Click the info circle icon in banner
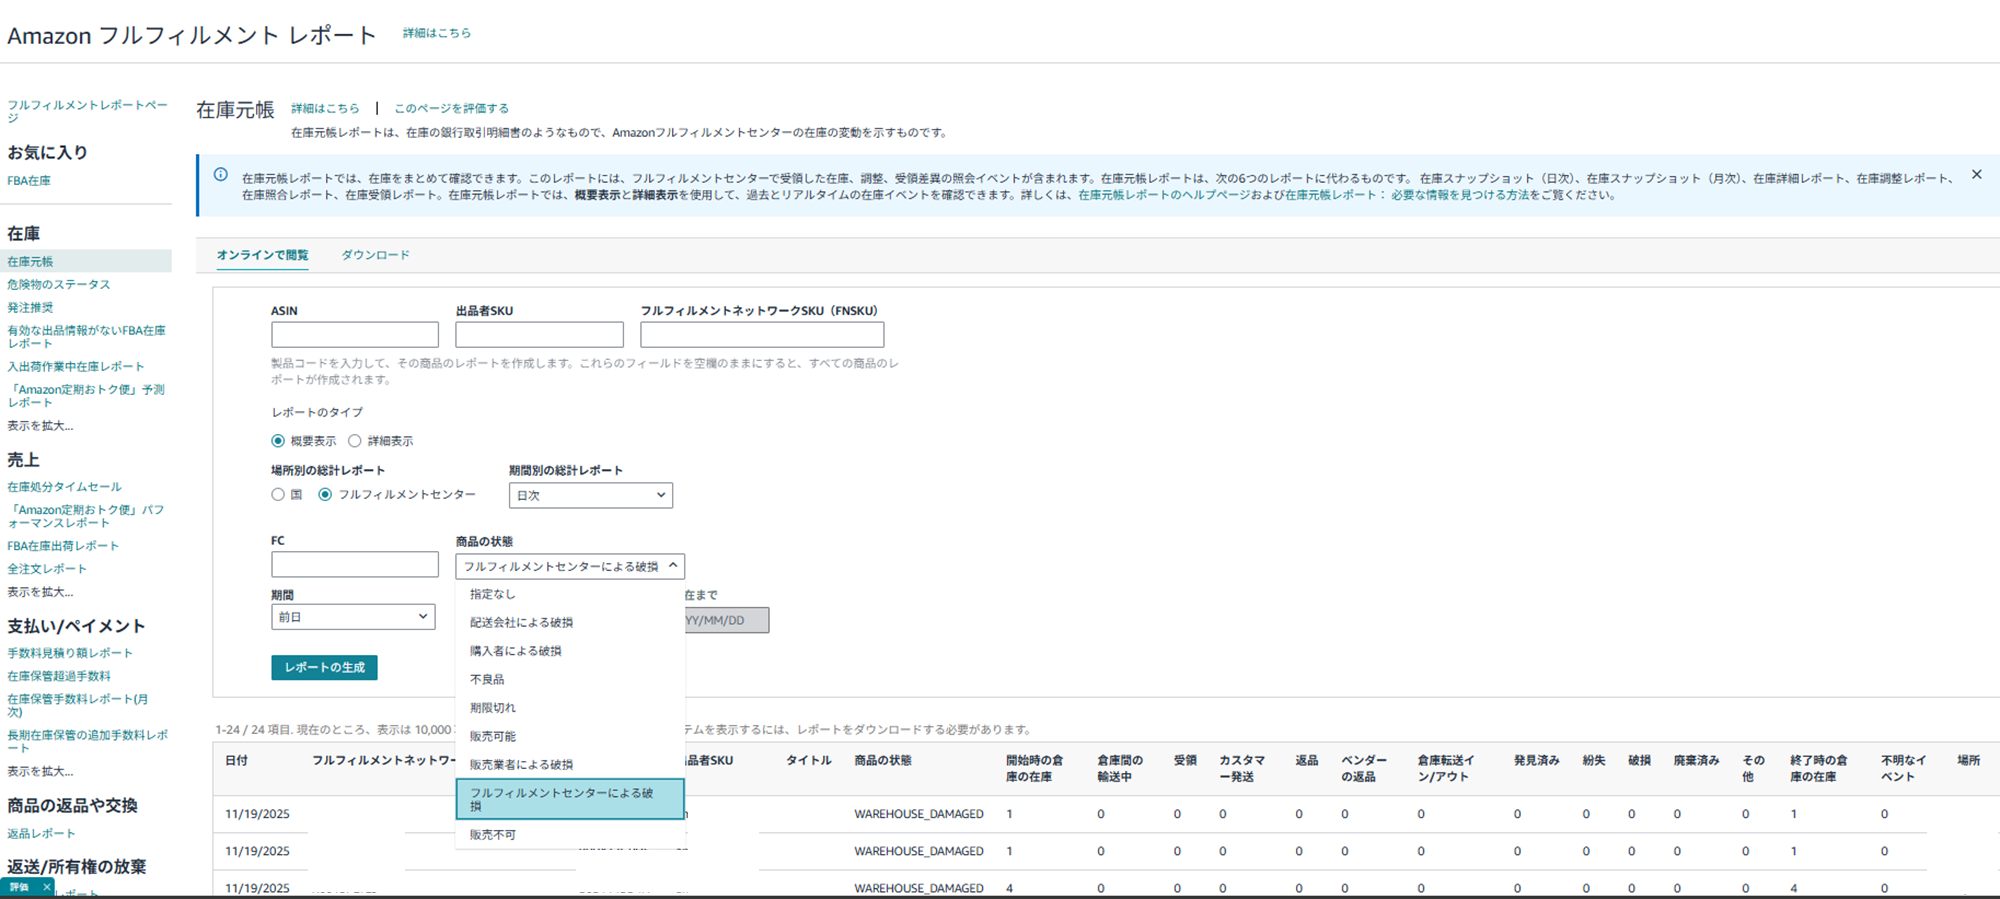2000x899 pixels. [221, 175]
